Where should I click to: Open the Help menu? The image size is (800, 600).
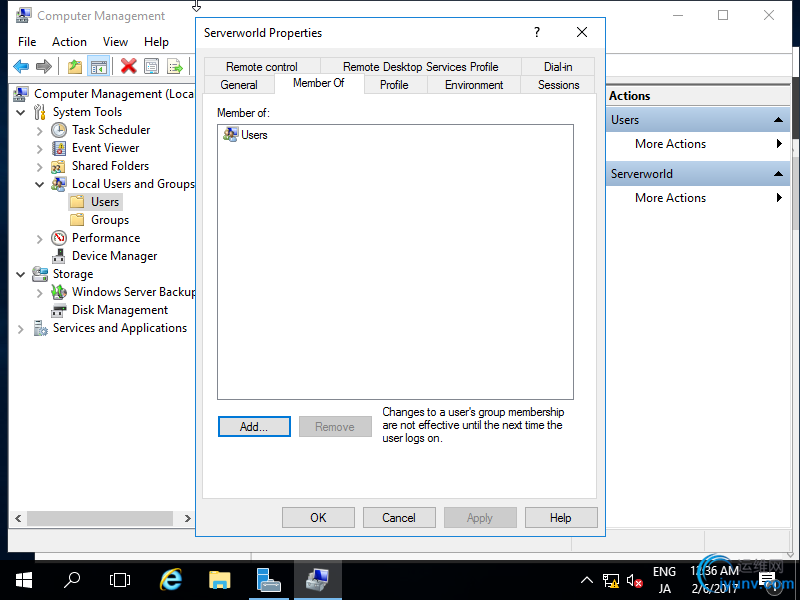tap(156, 42)
